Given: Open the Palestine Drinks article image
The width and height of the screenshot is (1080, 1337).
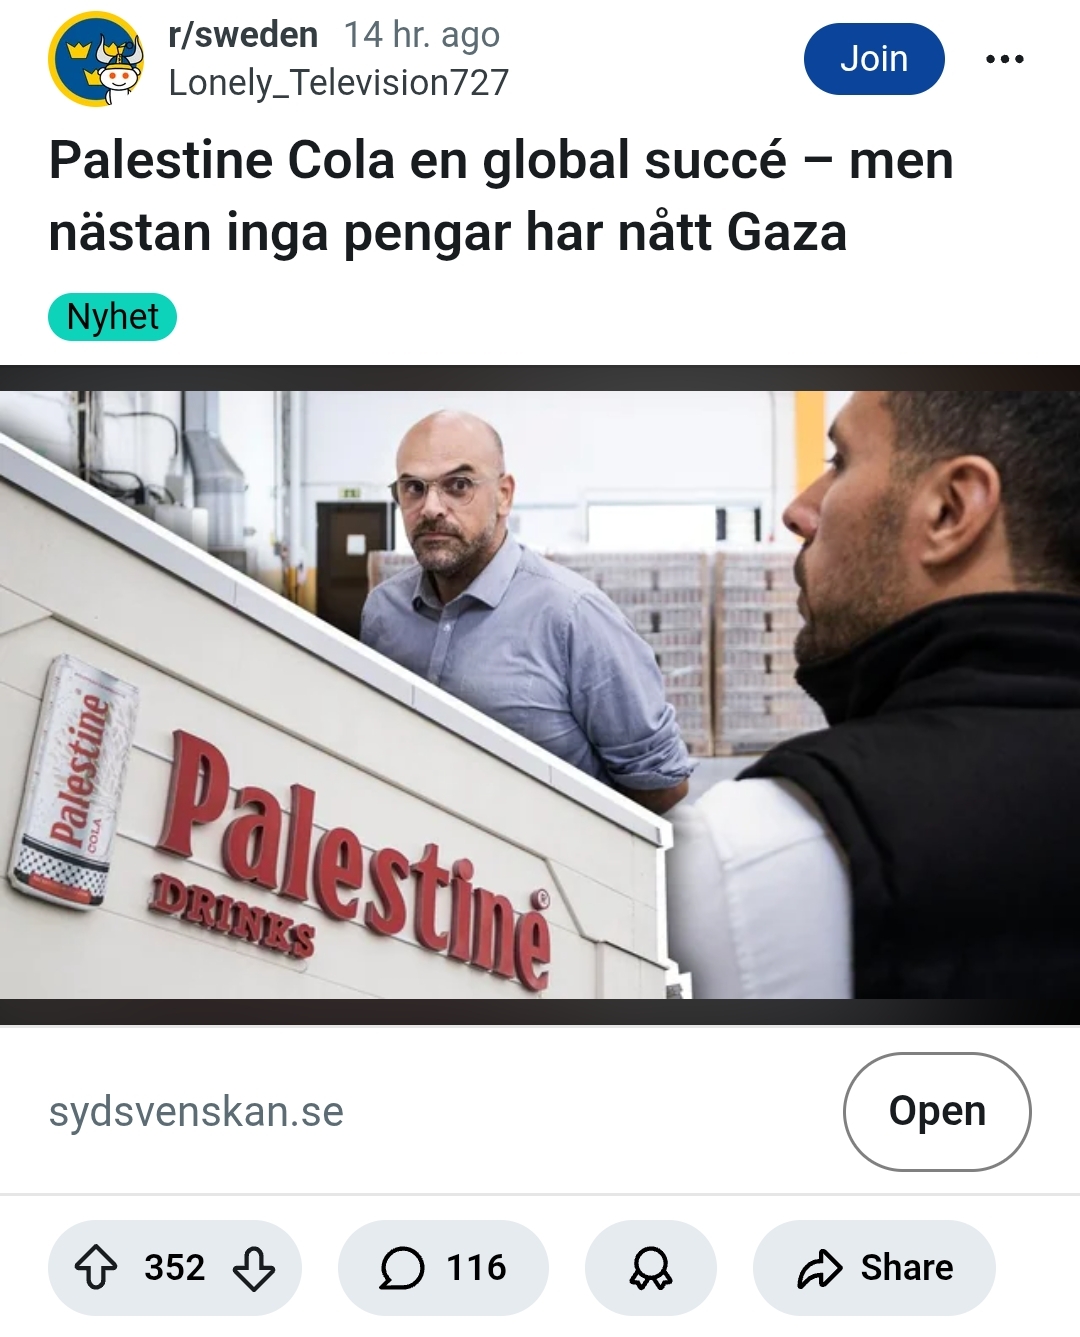Looking at the screenshot, I should [540, 695].
